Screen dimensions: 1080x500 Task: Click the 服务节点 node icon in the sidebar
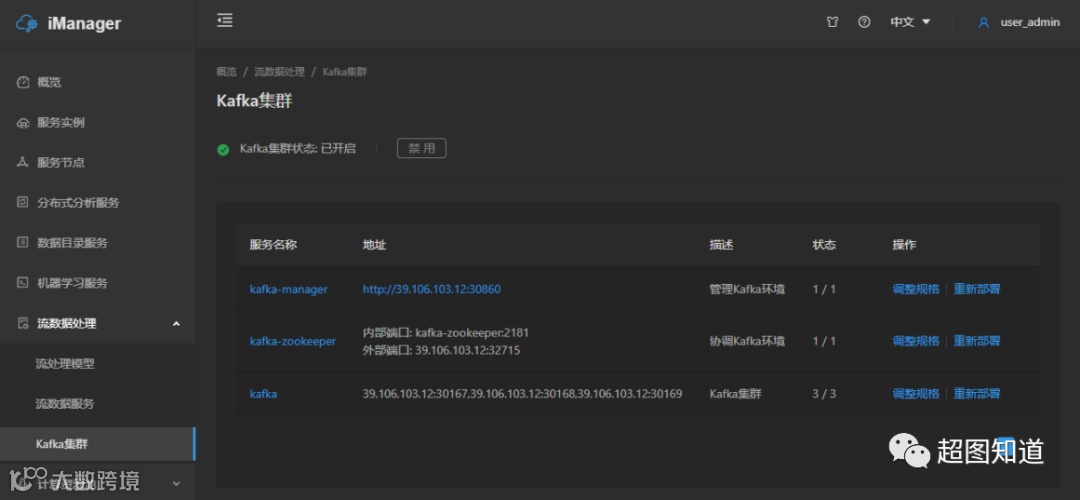point(23,163)
